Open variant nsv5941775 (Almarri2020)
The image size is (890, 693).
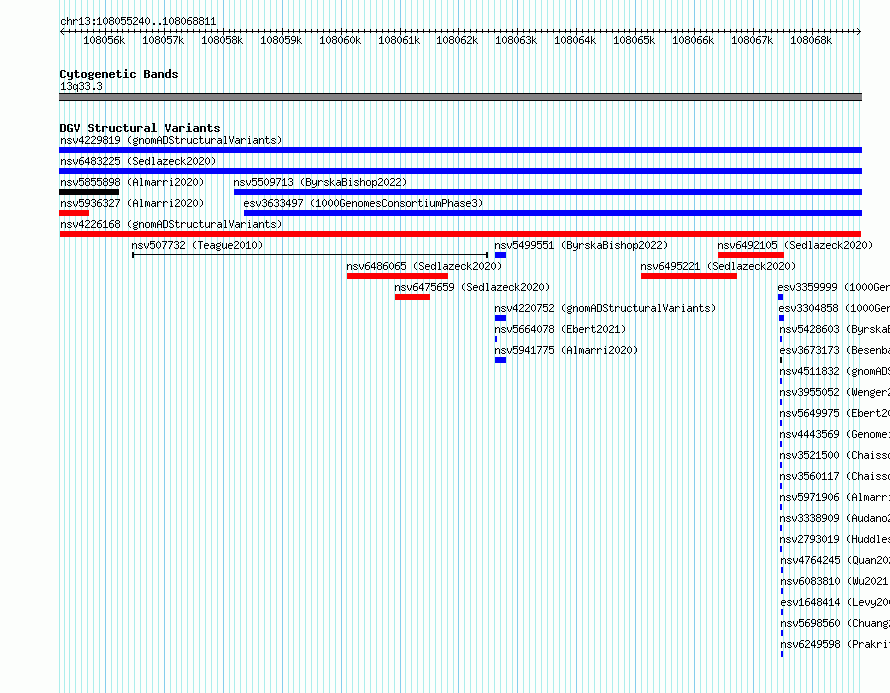[x=566, y=350]
